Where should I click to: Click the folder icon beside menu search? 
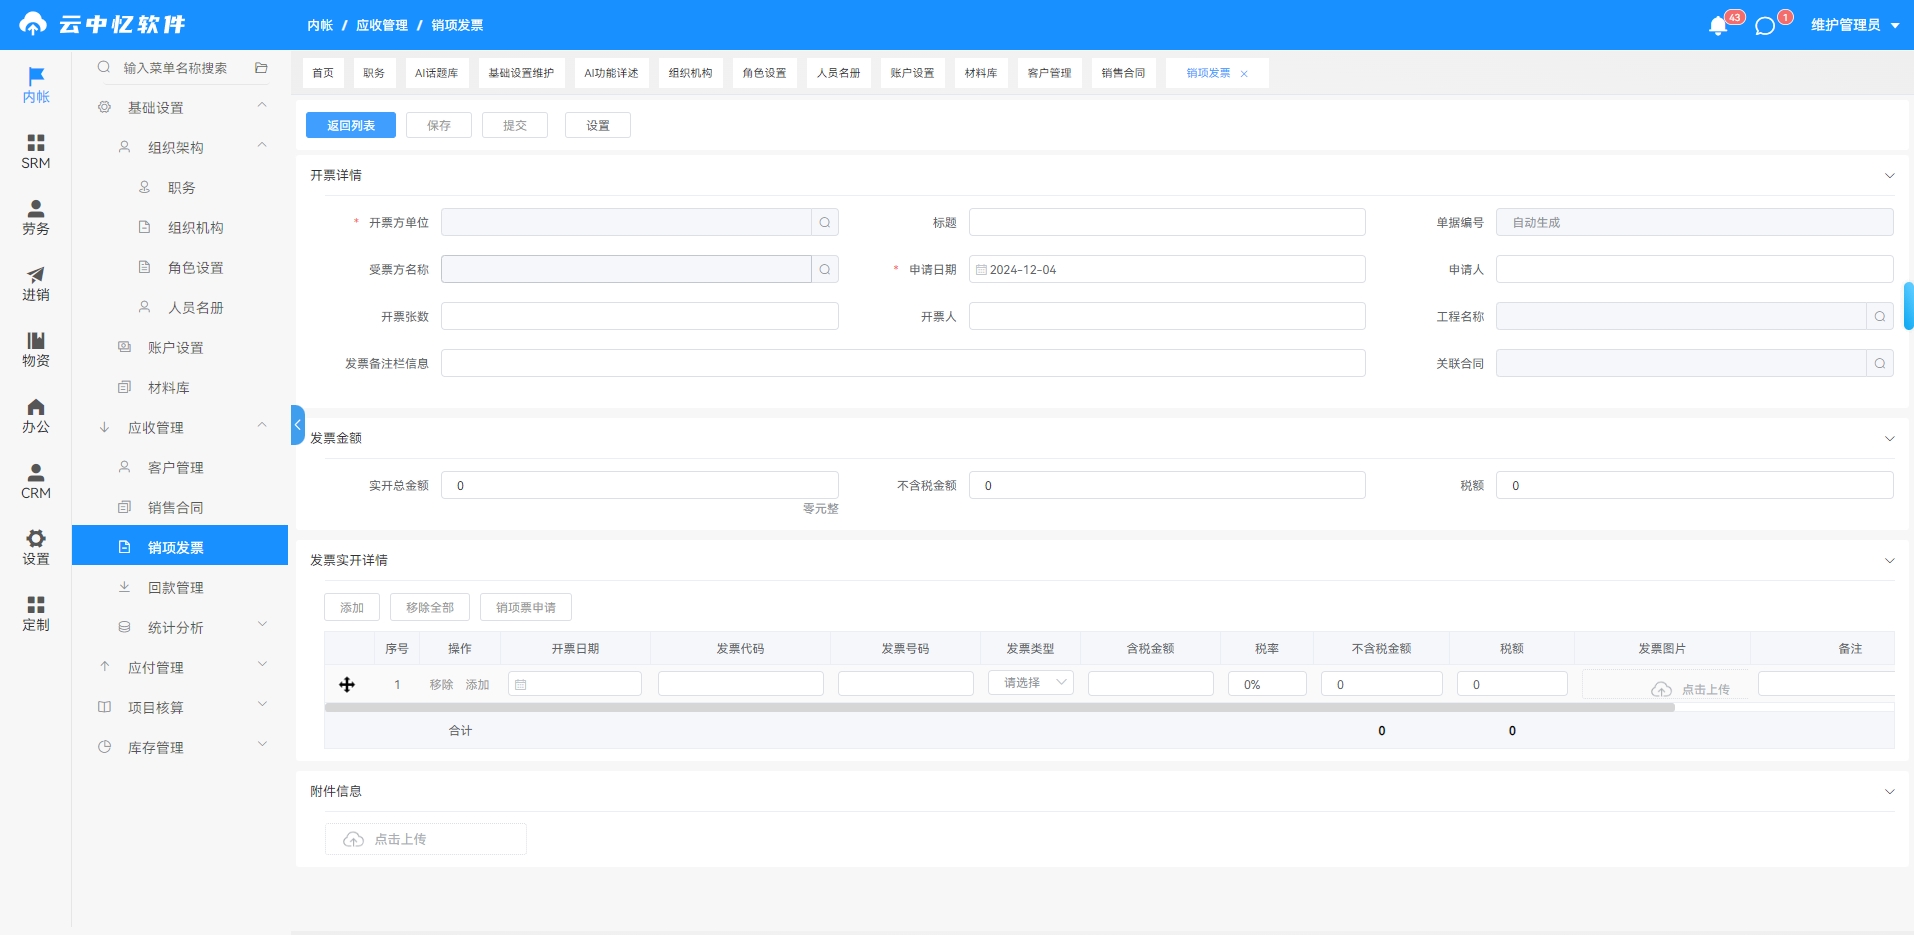261,68
